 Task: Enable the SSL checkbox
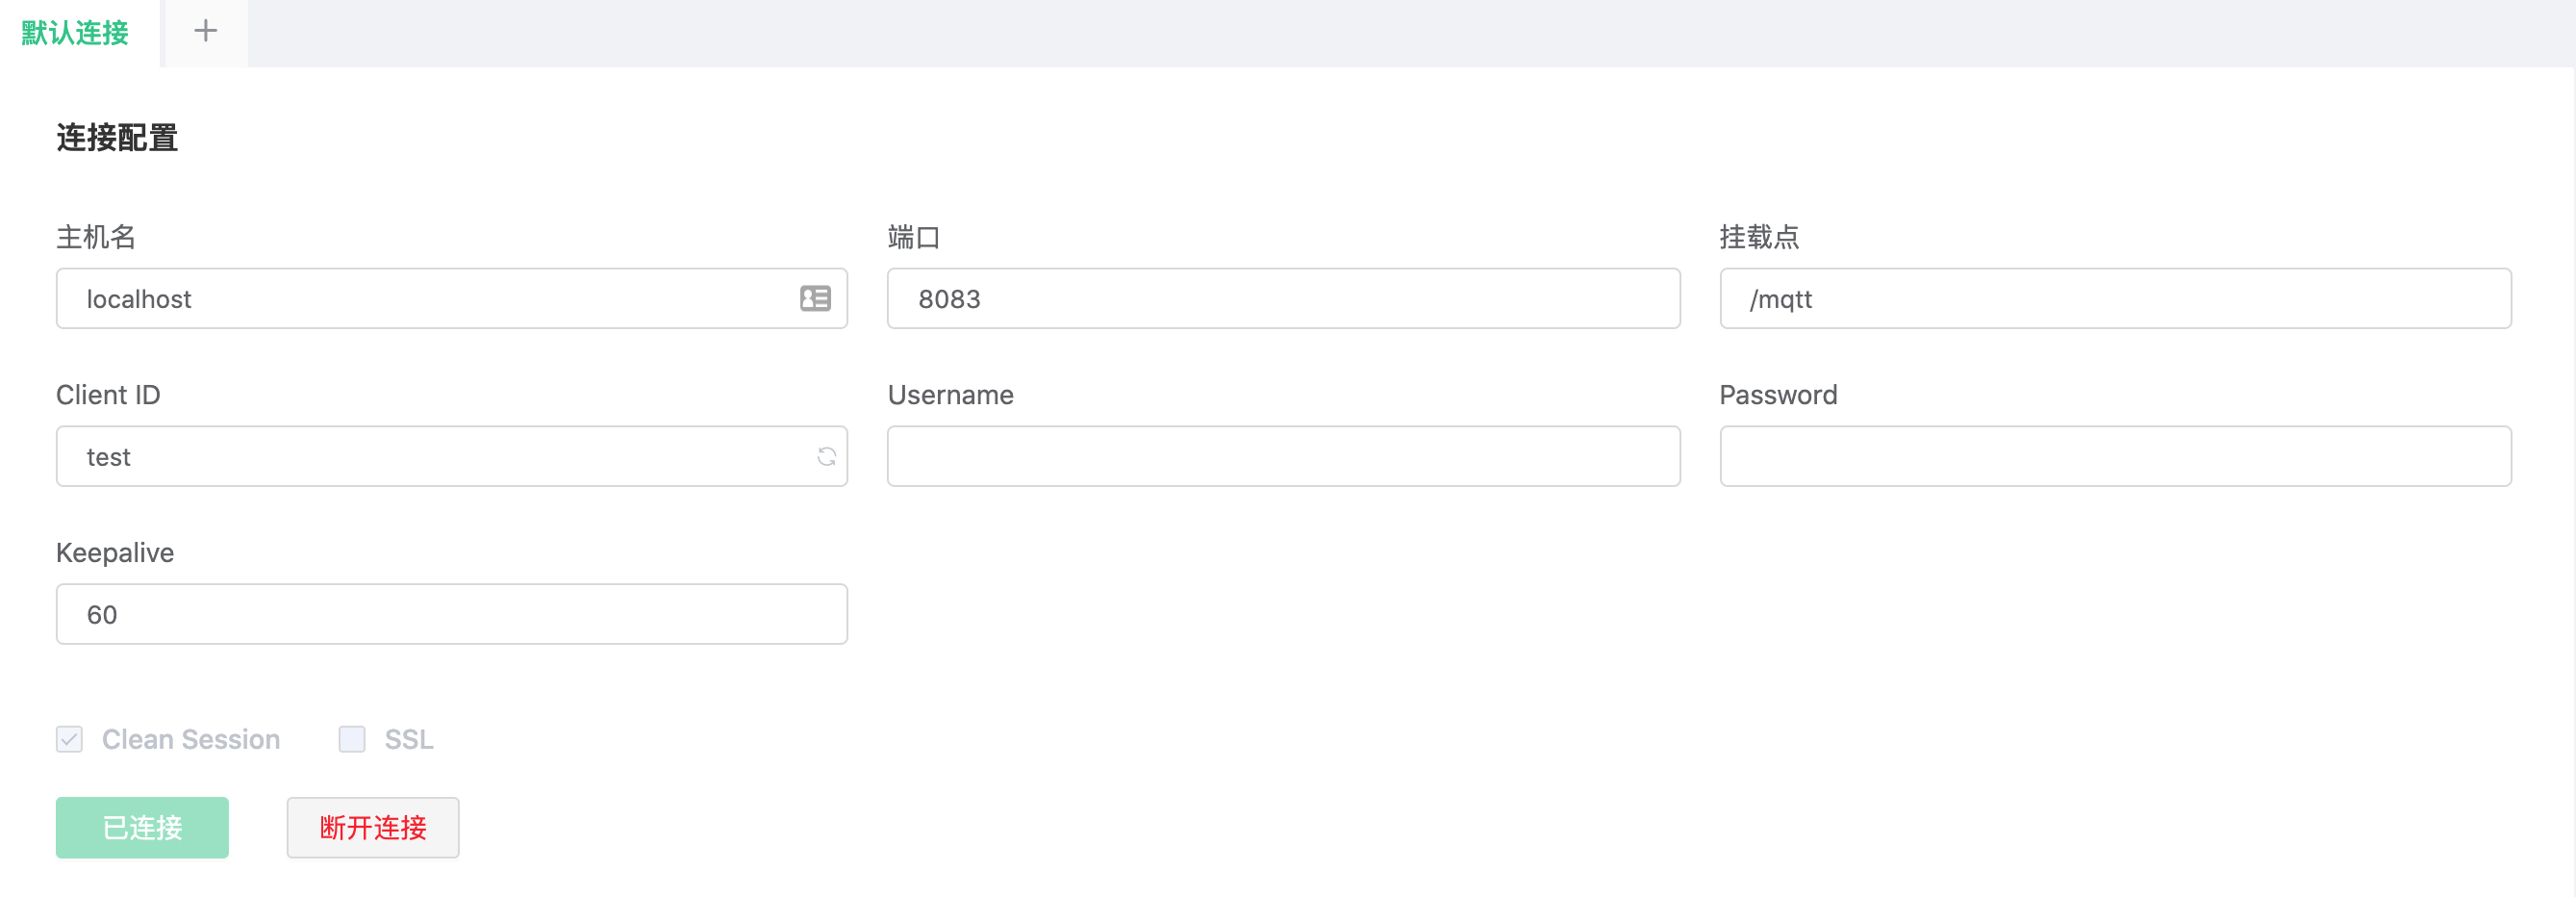click(x=352, y=739)
